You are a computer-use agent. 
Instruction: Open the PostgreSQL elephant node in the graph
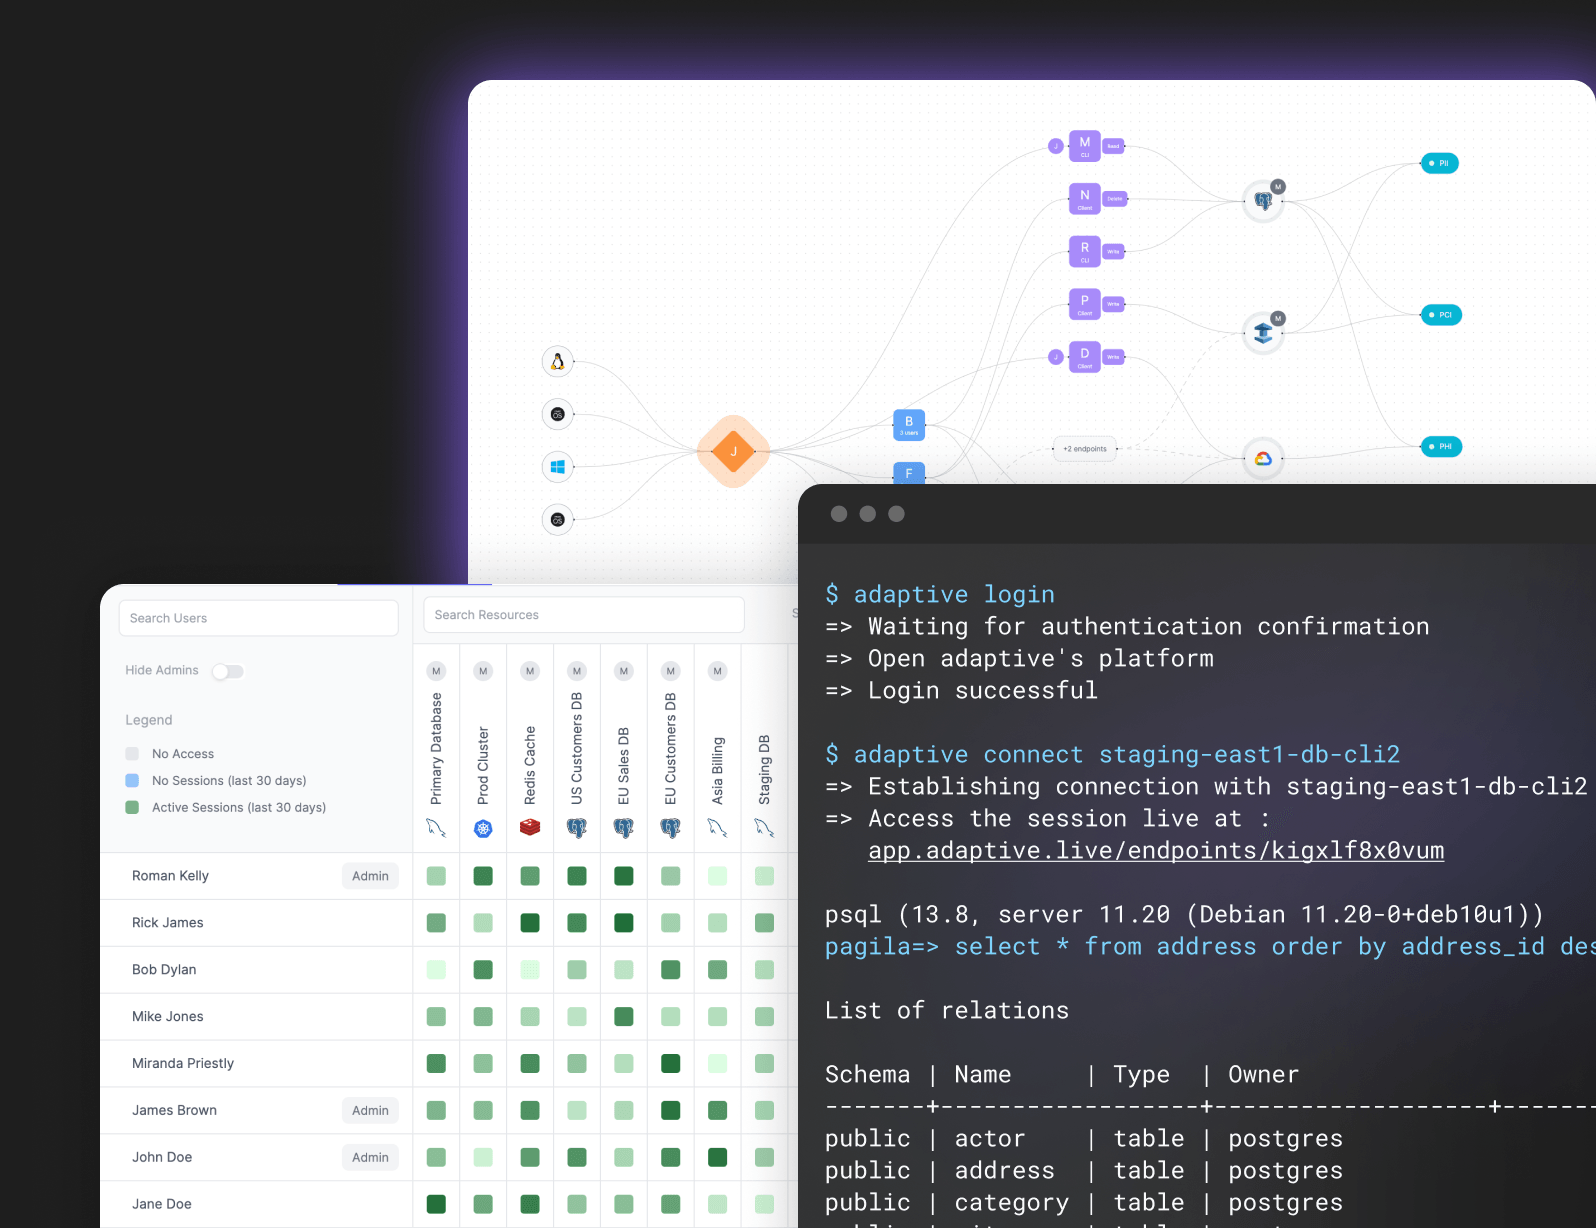coord(1263,201)
